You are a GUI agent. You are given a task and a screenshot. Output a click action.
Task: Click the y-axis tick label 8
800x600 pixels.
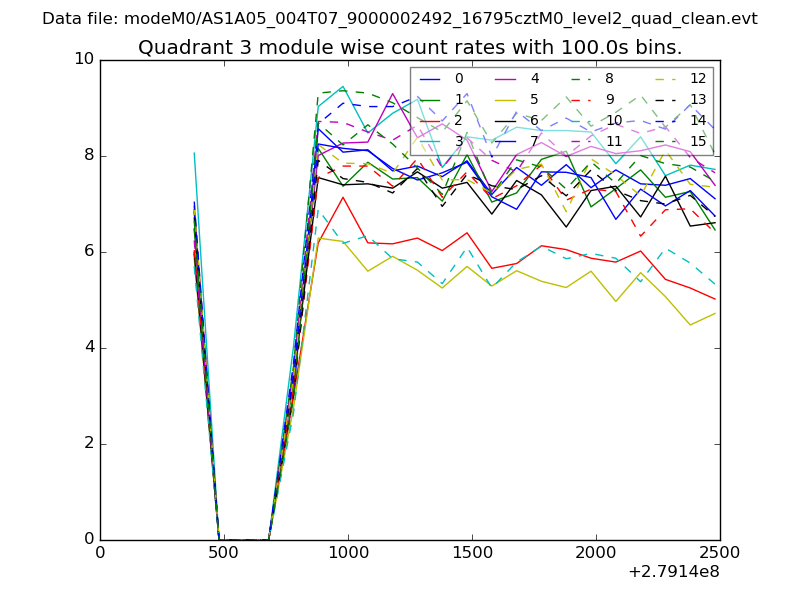click(x=88, y=155)
